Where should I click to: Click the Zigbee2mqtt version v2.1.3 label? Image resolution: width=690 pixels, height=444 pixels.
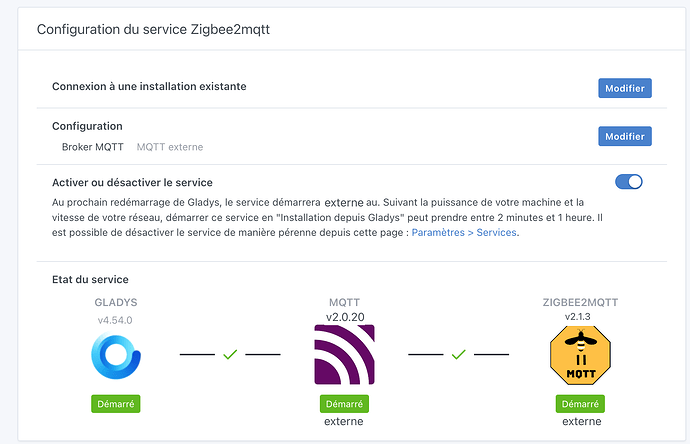click(579, 317)
